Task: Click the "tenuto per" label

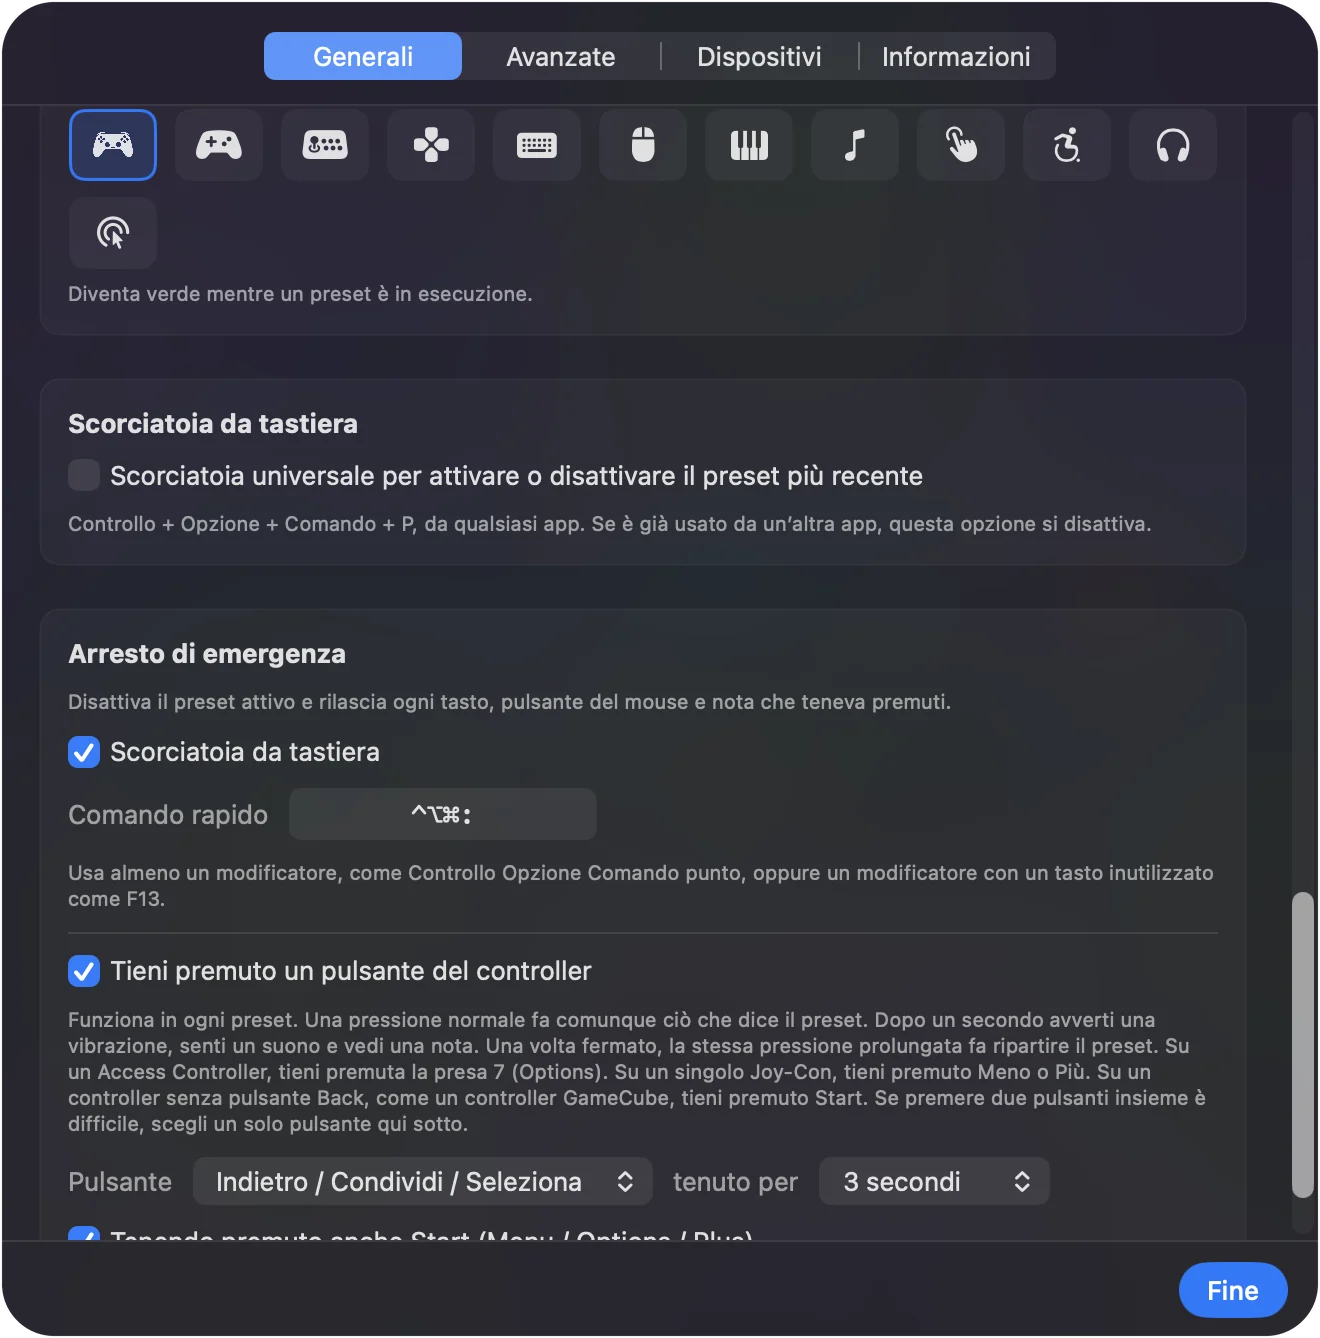Action: 735,1182
